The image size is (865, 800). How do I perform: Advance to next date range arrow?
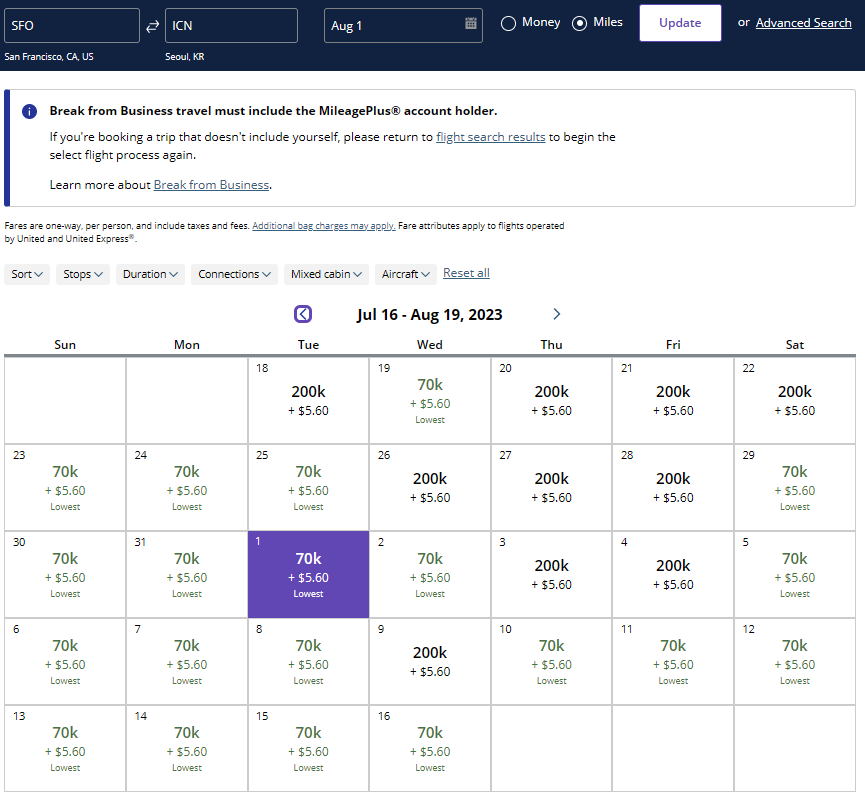(557, 314)
